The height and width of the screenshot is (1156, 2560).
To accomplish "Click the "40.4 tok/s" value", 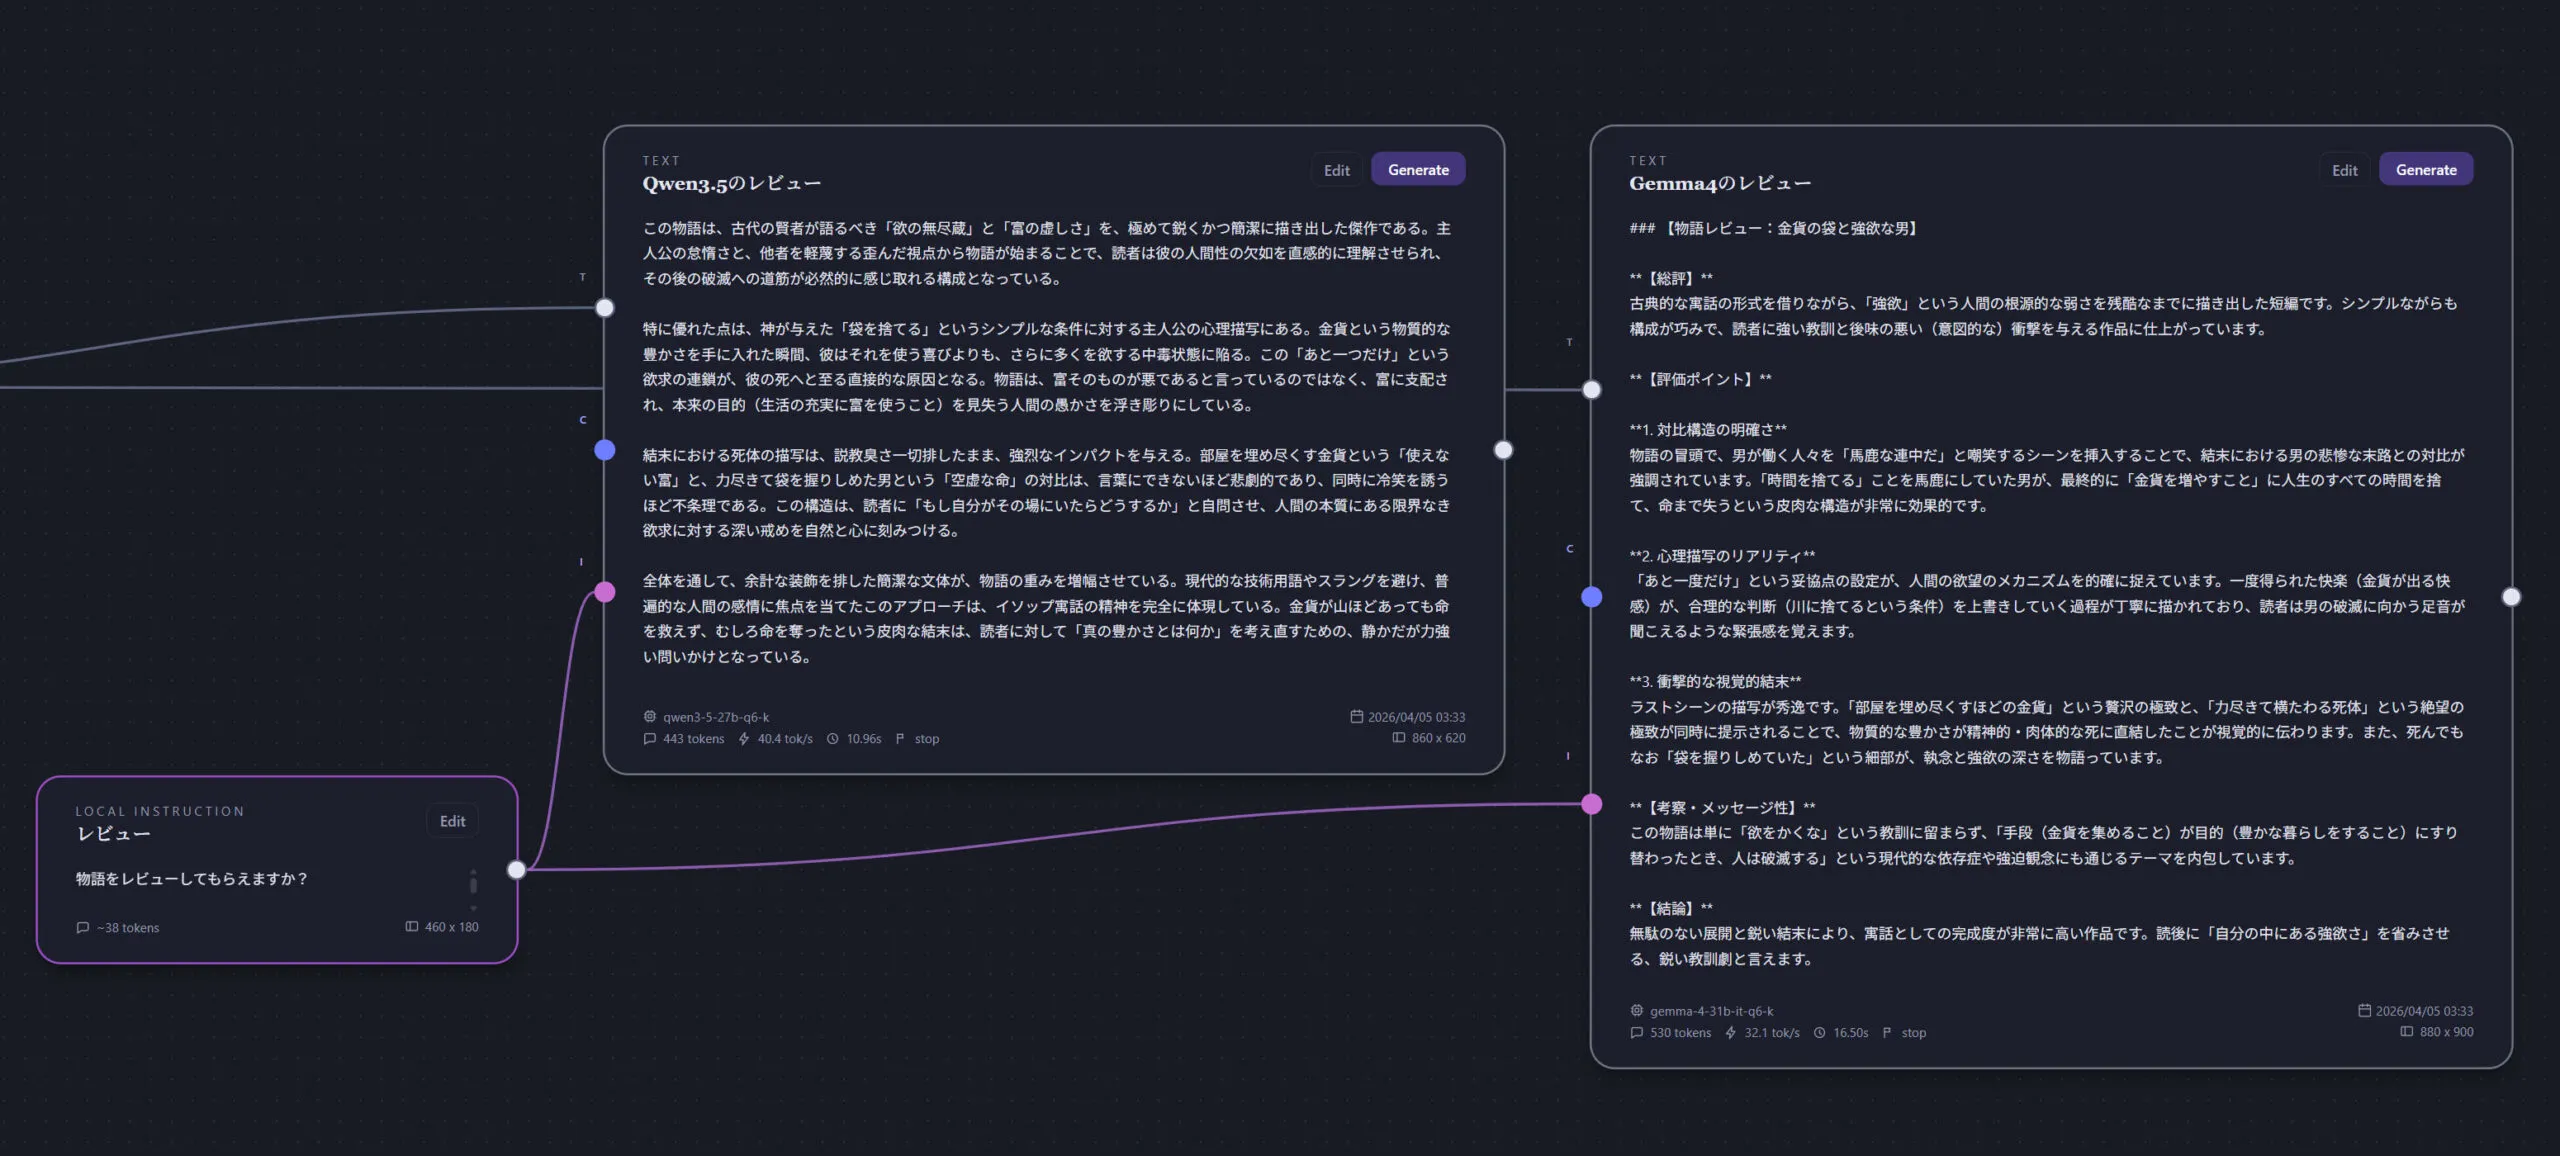I will [x=785, y=739].
